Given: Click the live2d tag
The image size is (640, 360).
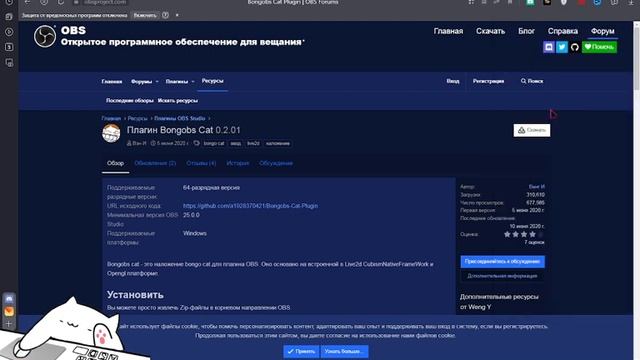Looking at the screenshot, I should [x=253, y=144].
